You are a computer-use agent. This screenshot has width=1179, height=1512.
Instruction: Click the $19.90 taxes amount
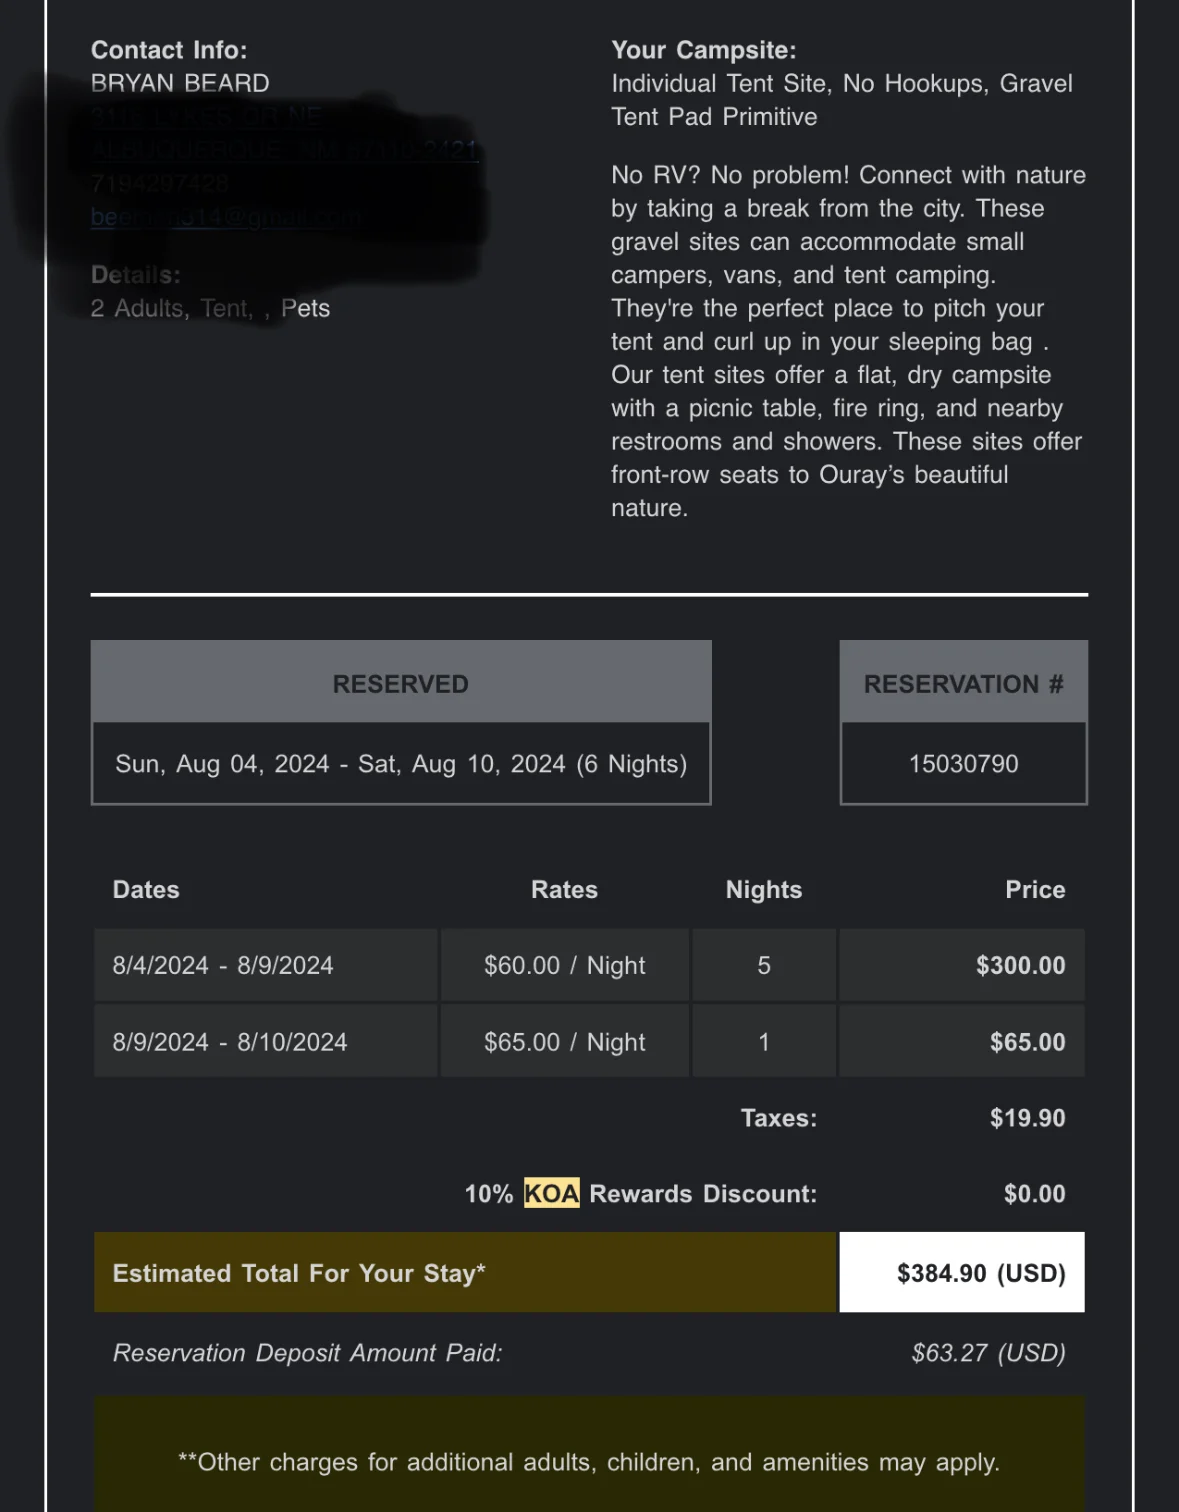coord(1027,1118)
